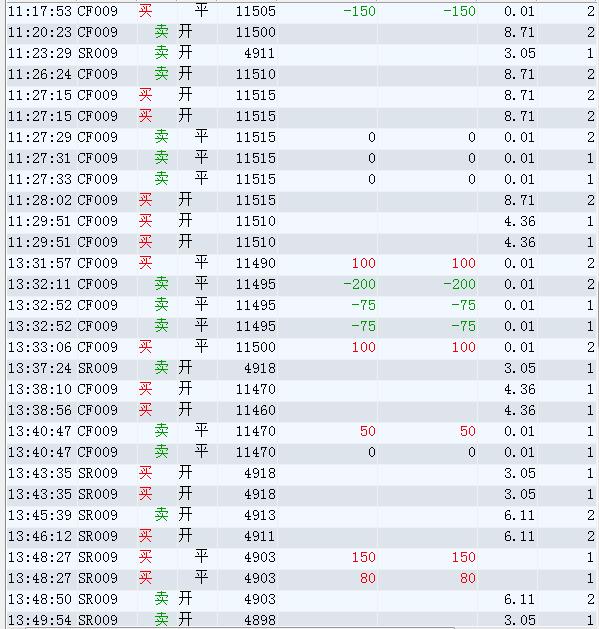This screenshot has width=599, height=629.
Task: Select the 13:45:39 SR009 sell-open row
Action: [301, 515]
